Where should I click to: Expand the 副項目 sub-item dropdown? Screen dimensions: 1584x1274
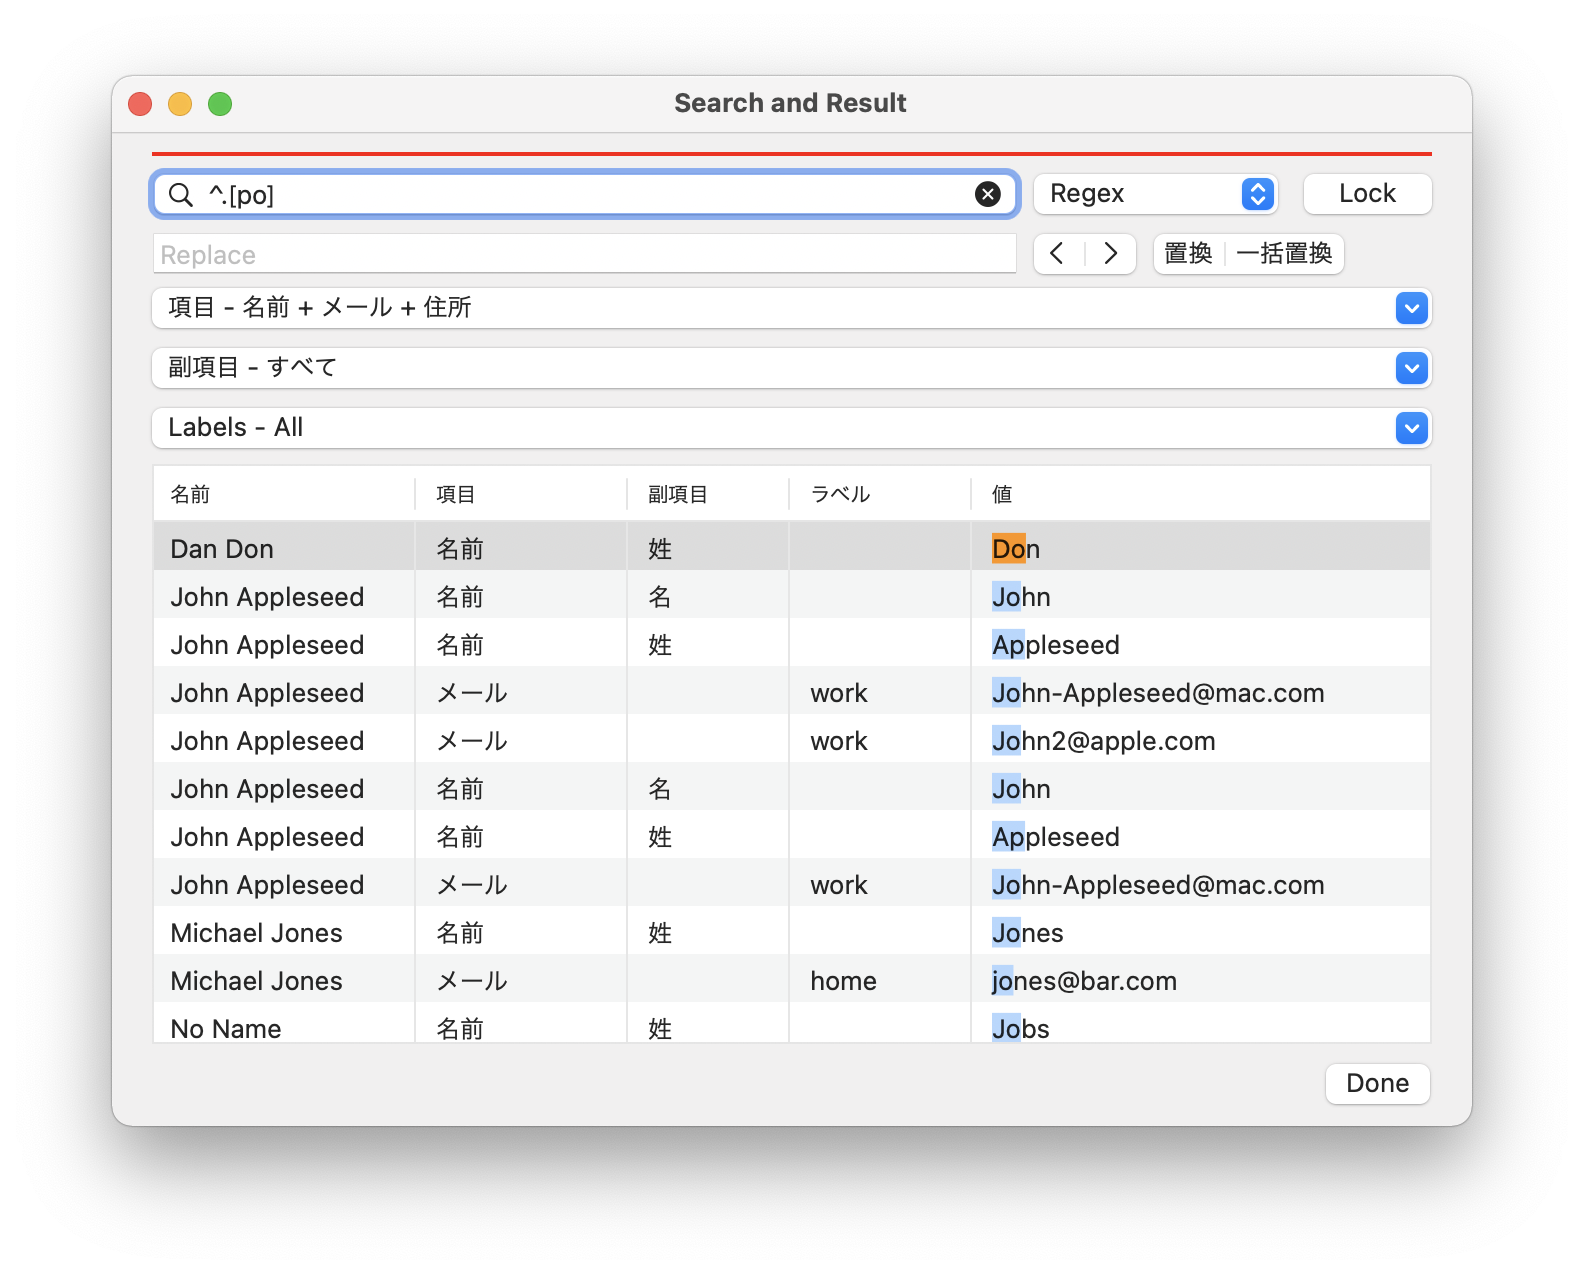1410,368
